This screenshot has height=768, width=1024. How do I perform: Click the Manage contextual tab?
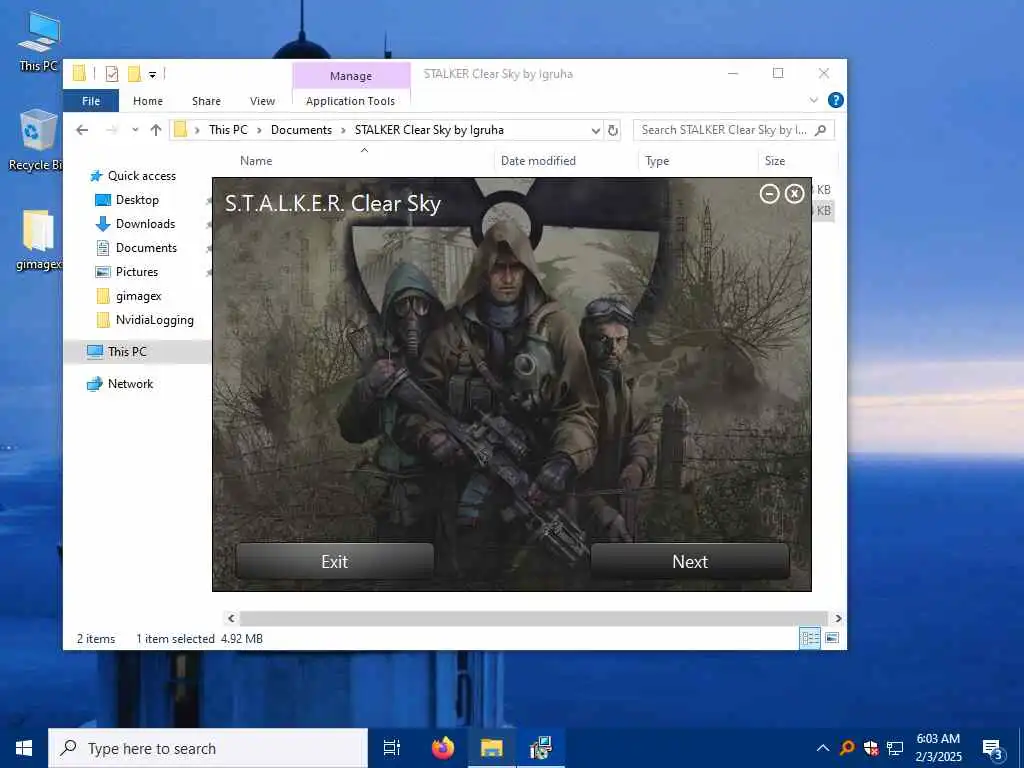[351, 76]
